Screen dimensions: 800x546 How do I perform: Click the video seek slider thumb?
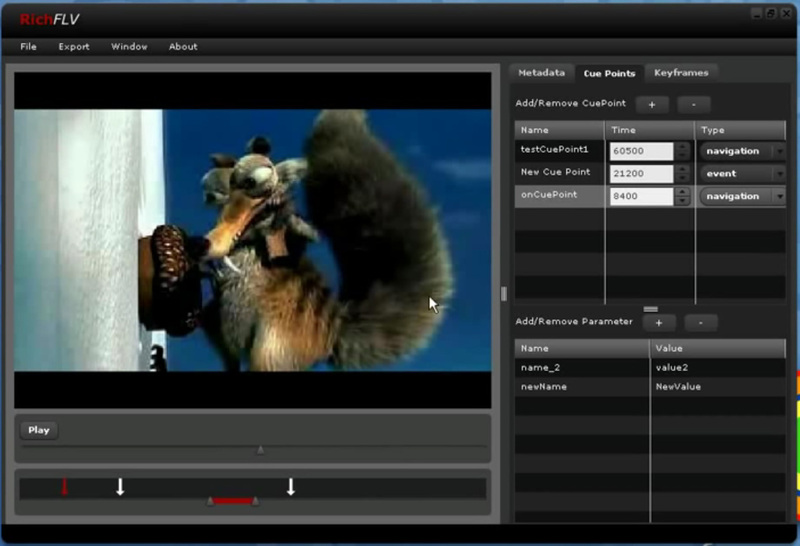[x=260, y=450]
